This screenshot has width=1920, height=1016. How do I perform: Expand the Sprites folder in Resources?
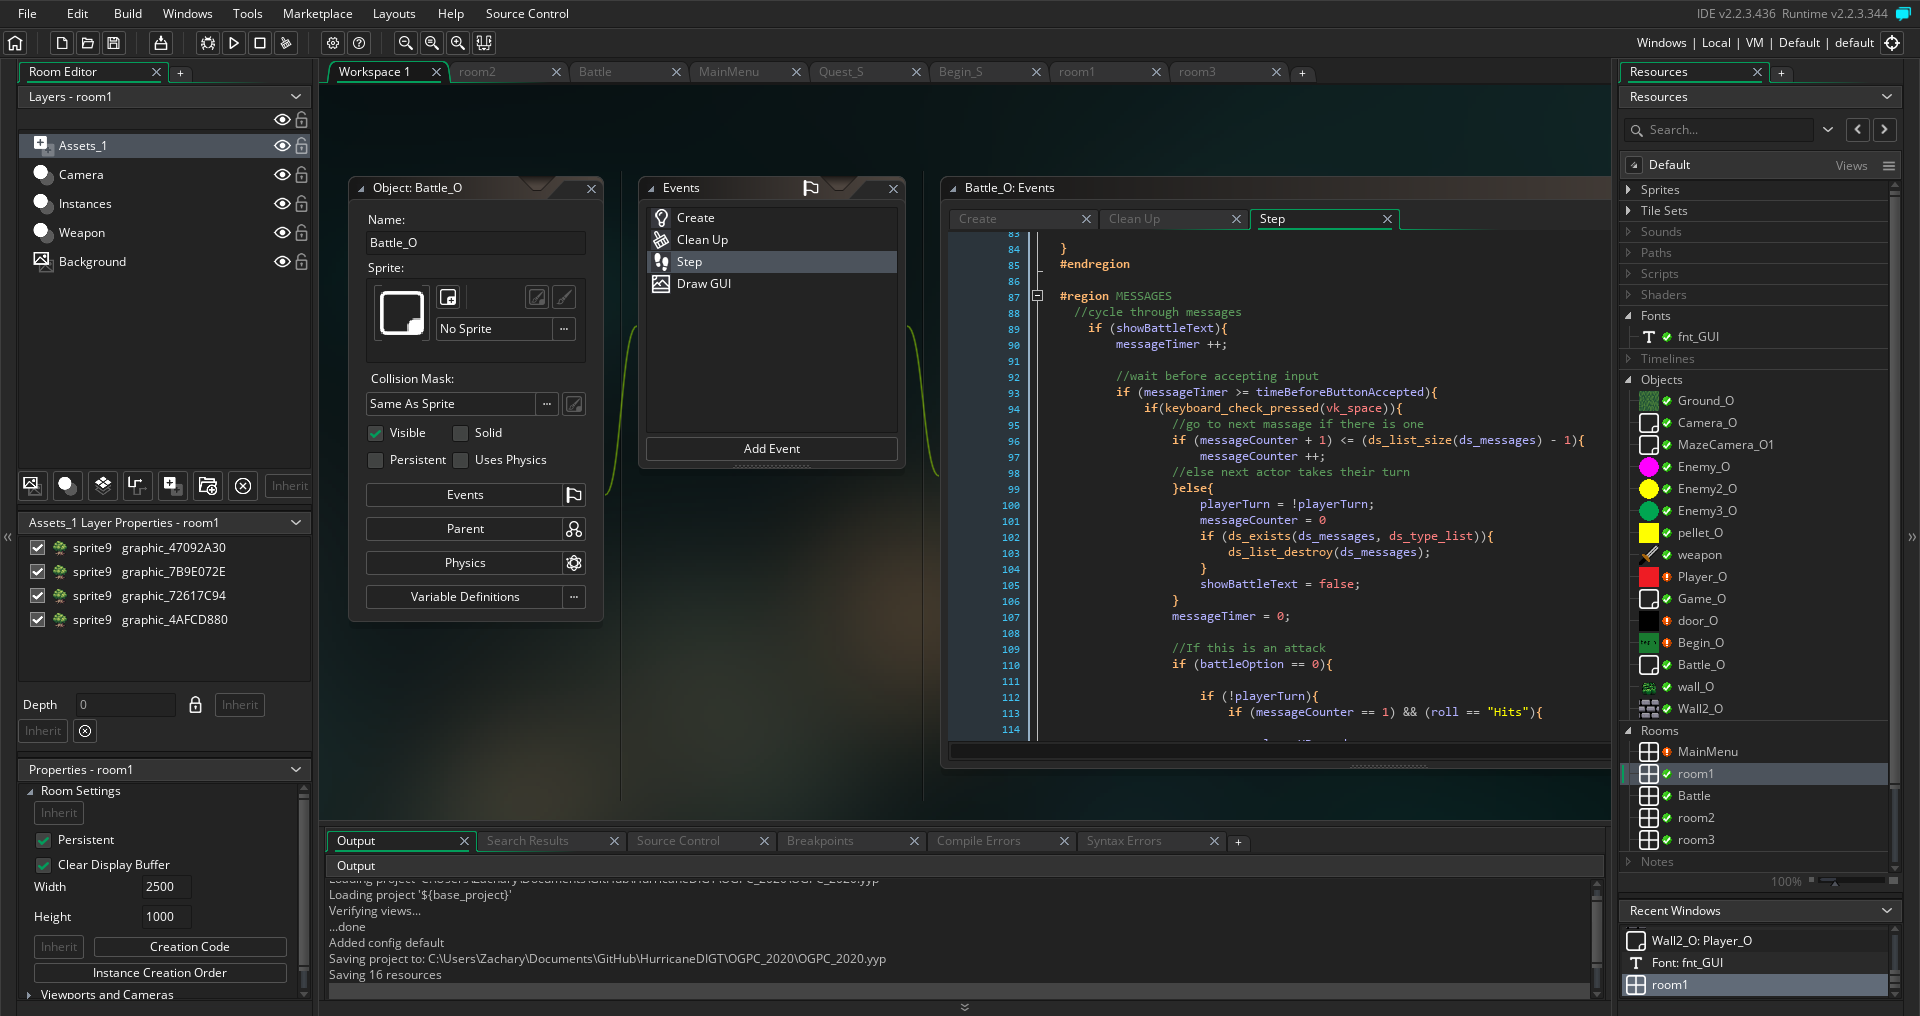click(x=1628, y=190)
